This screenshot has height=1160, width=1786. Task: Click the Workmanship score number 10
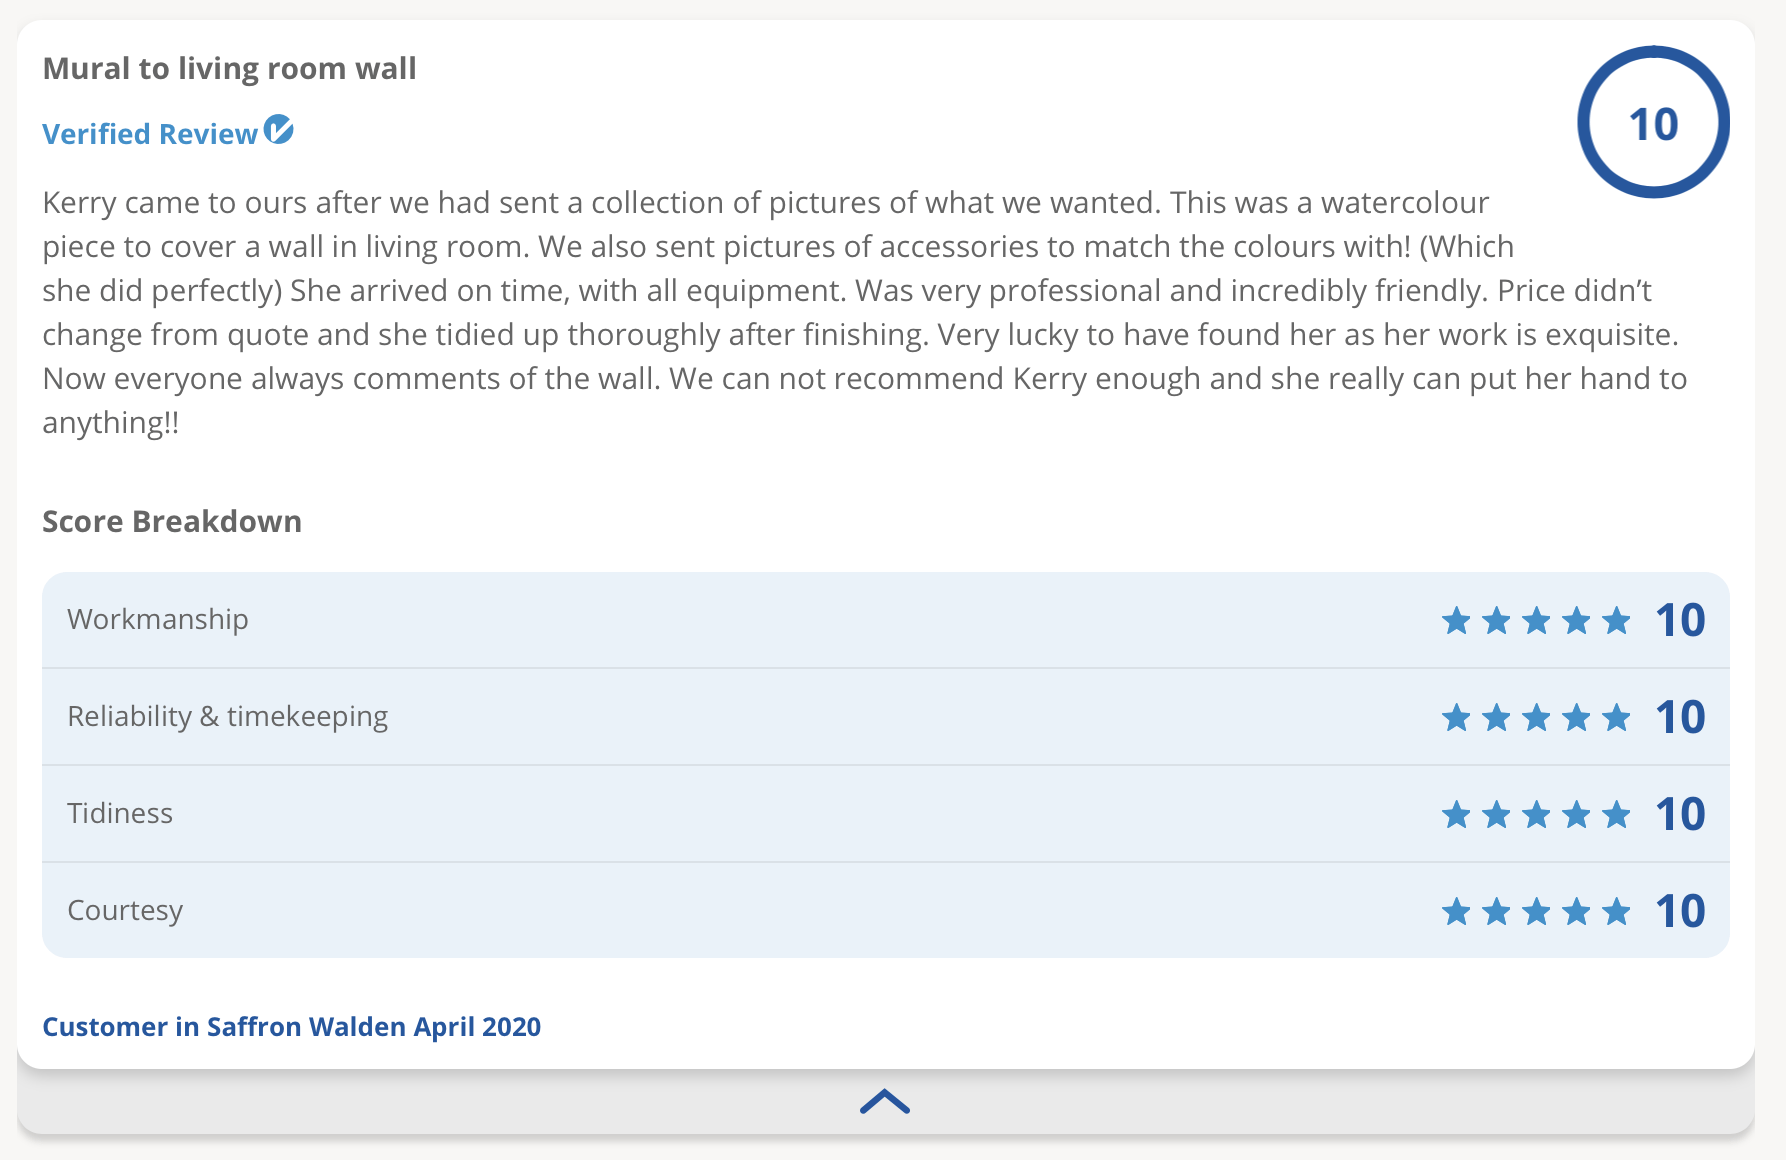coord(1680,621)
